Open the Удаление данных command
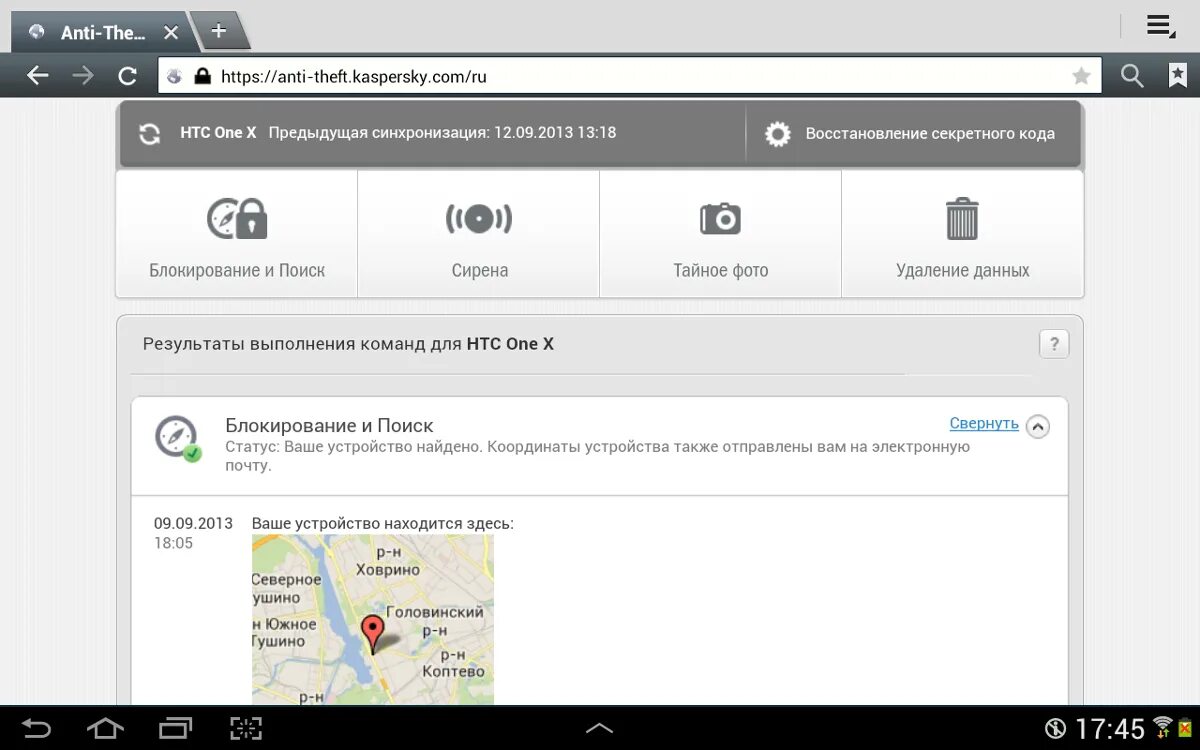 click(x=963, y=234)
